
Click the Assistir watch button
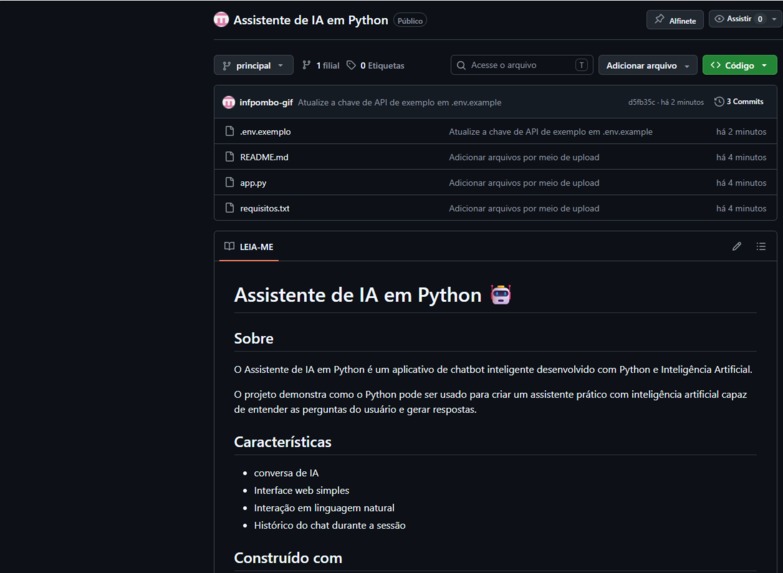[x=738, y=19]
